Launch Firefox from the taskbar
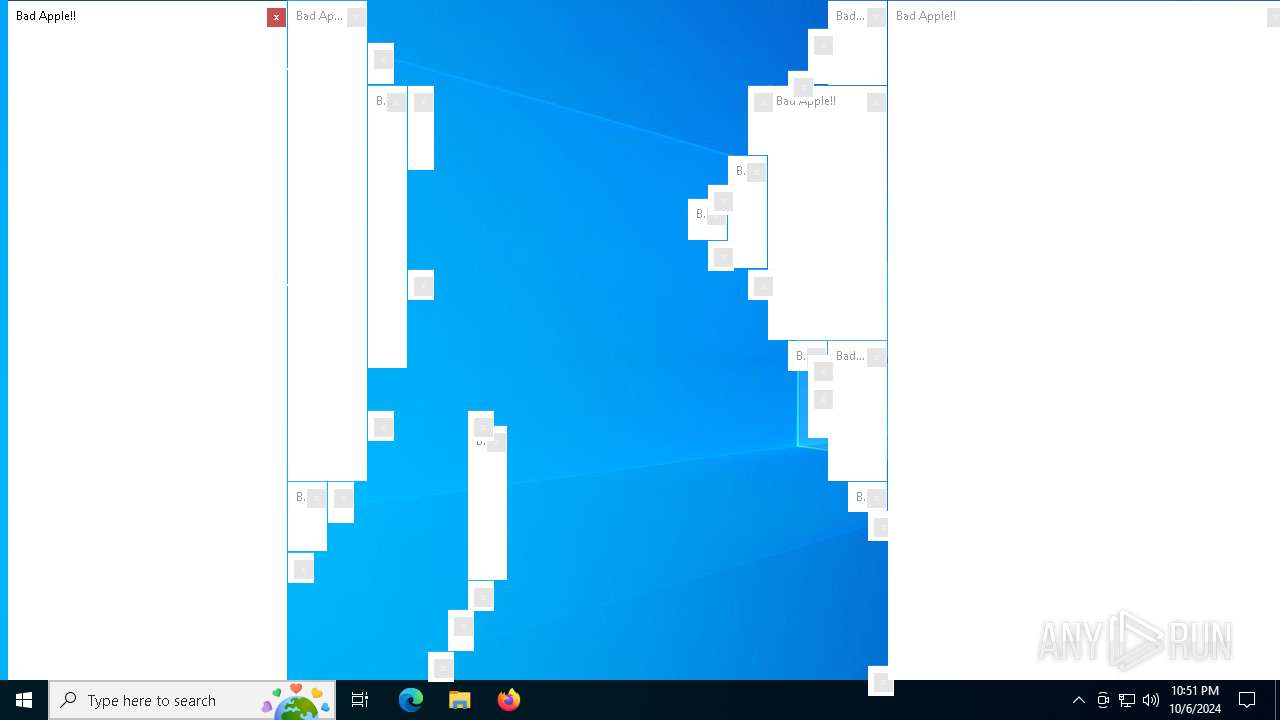The width and height of the screenshot is (1280, 720). (x=509, y=700)
